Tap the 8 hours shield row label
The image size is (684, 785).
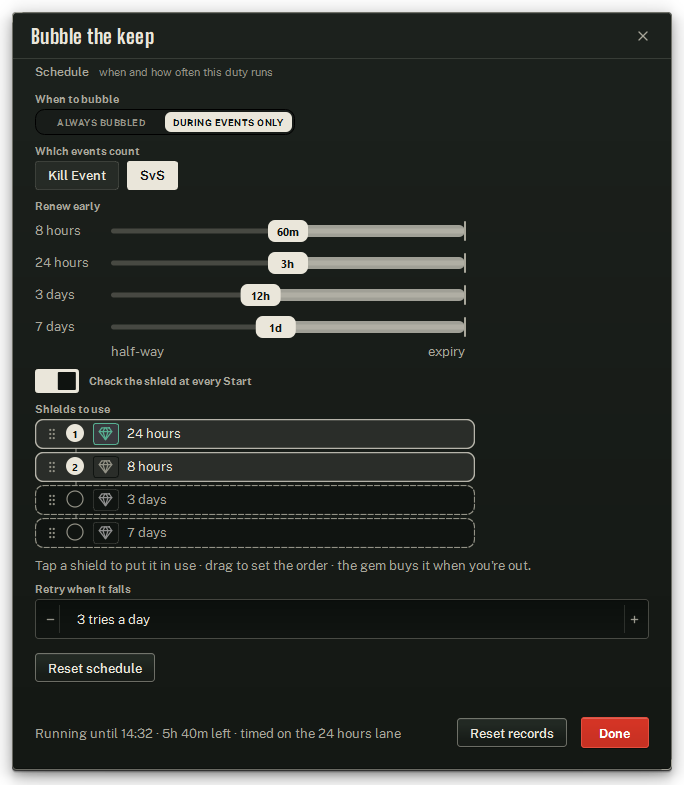click(150, 467)
